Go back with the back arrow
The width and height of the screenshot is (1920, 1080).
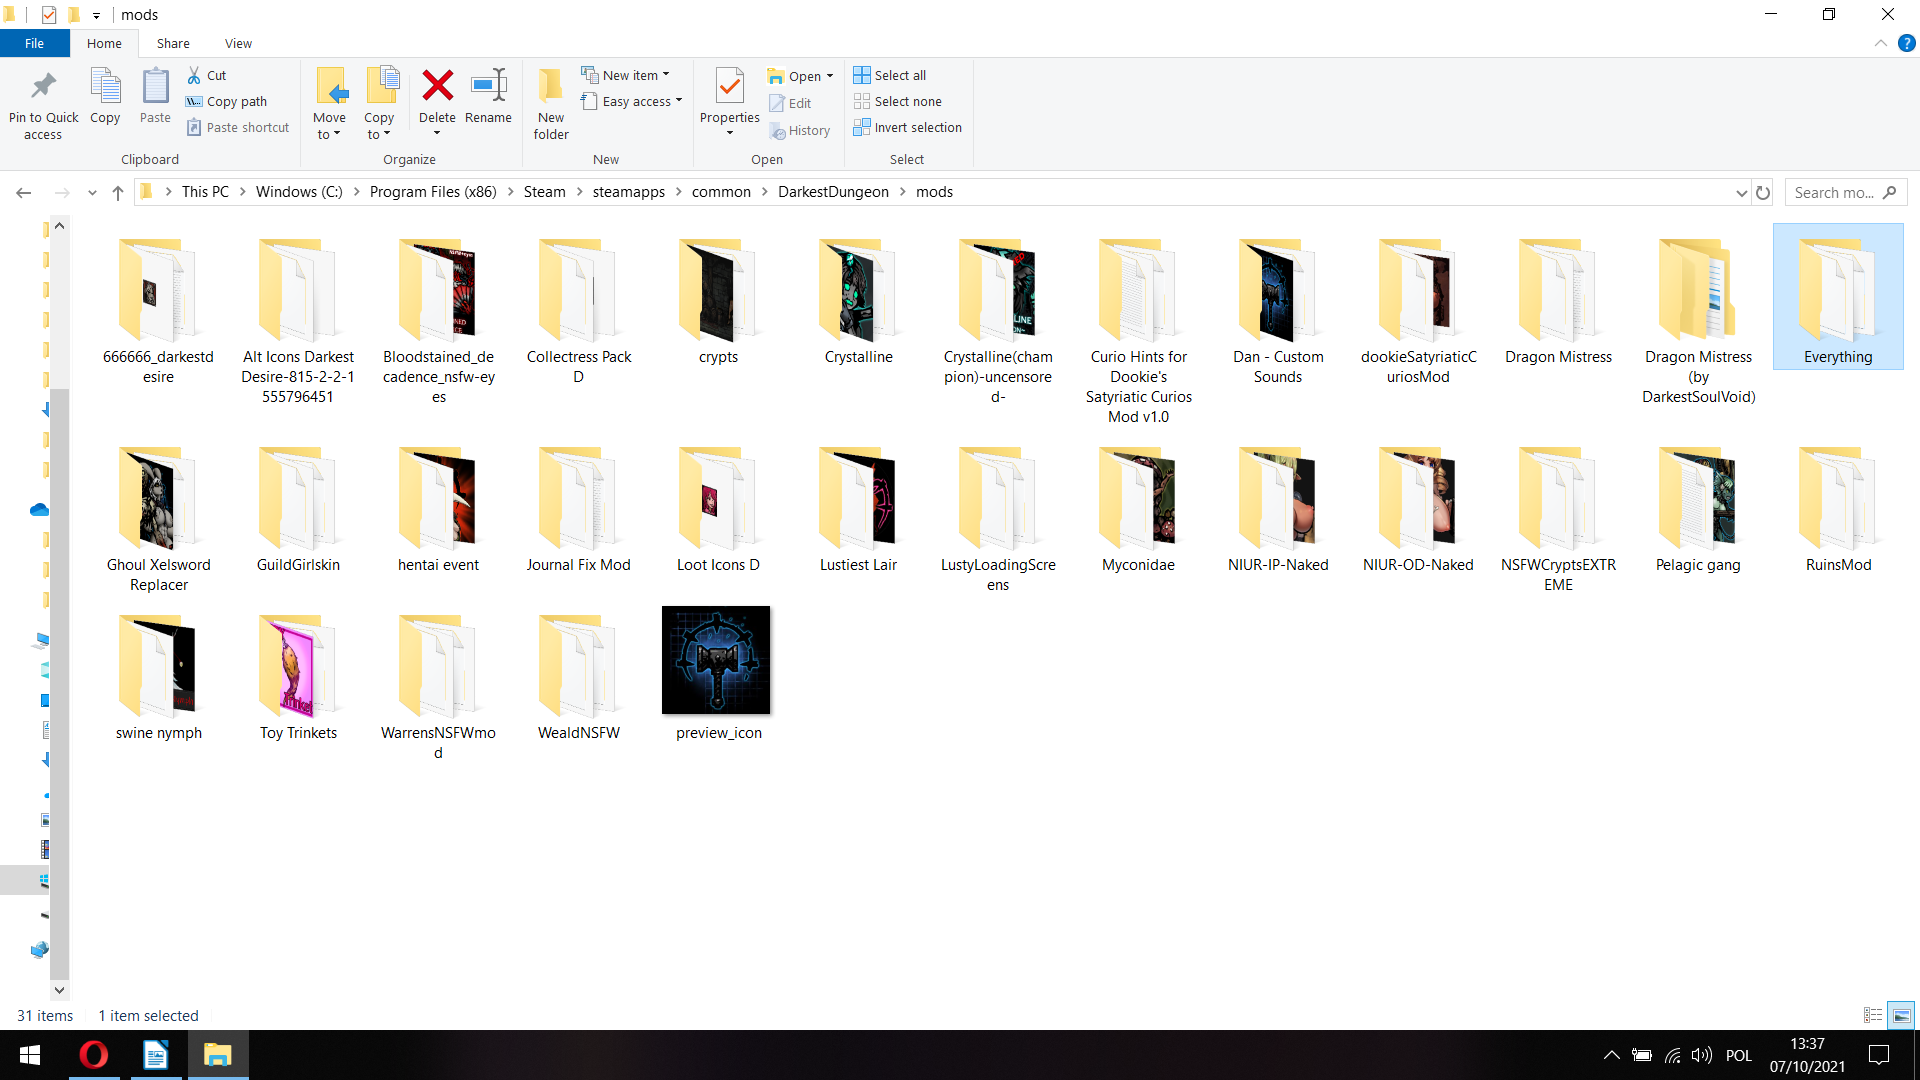coord(24,192)
